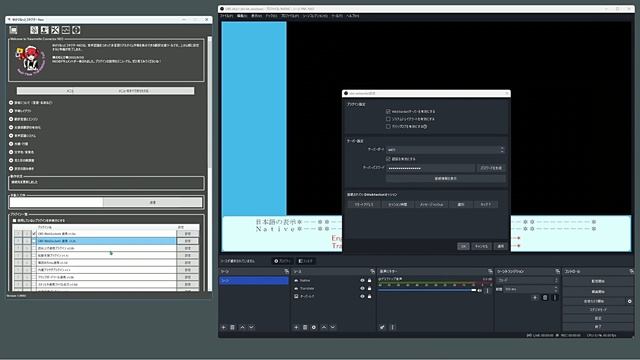
Task: Add a new scene with the plus icon in OBS Scenes dock
Action: (x=223, y=327)
